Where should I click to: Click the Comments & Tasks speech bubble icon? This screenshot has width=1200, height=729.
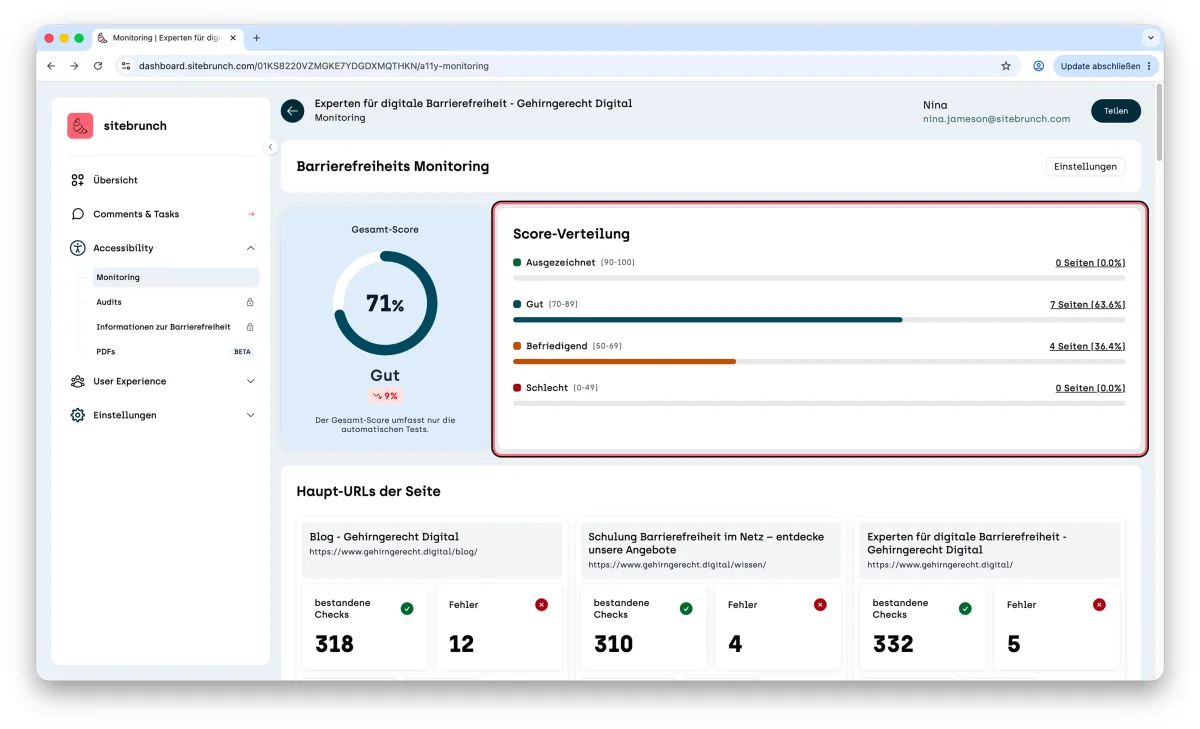pyautogui.click(x=78, y=214)
